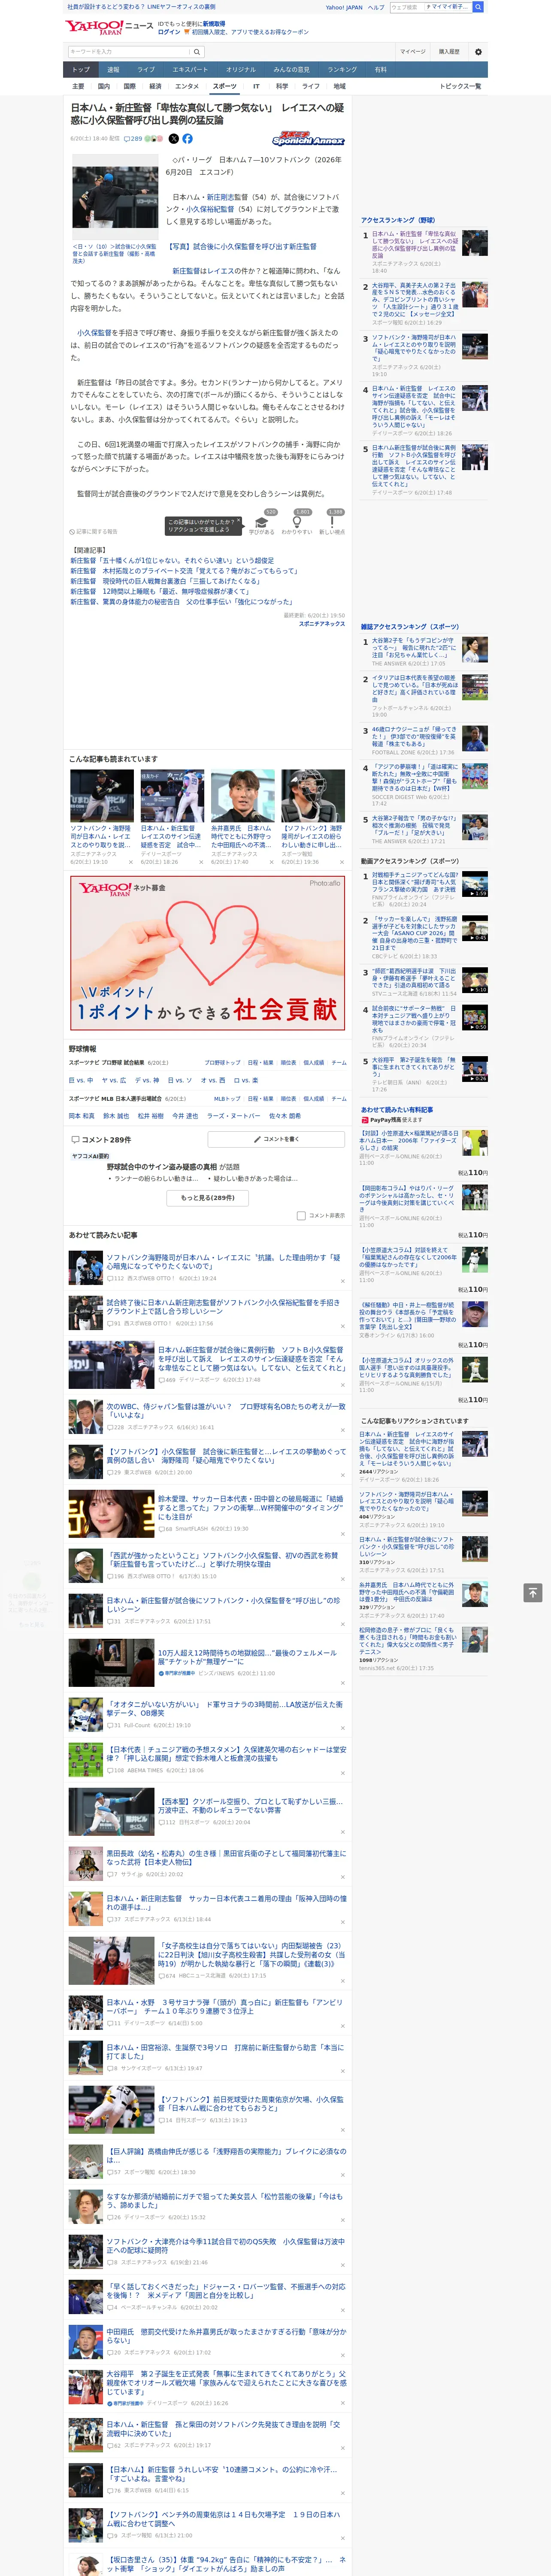Viewport: 551px width, 2576px height.
Task: Click the search magnifier button beside keyword field
Action: point(197,52)
